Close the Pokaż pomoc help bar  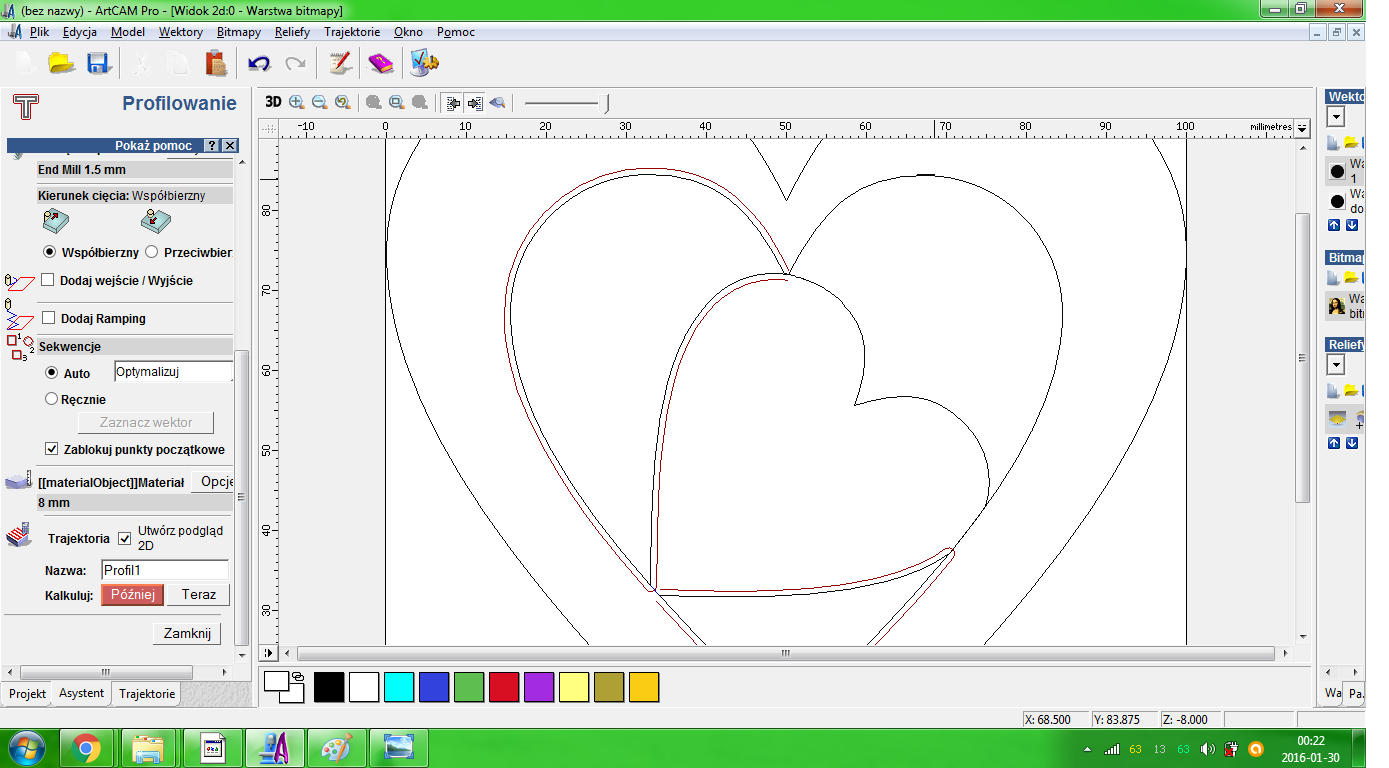230,146
